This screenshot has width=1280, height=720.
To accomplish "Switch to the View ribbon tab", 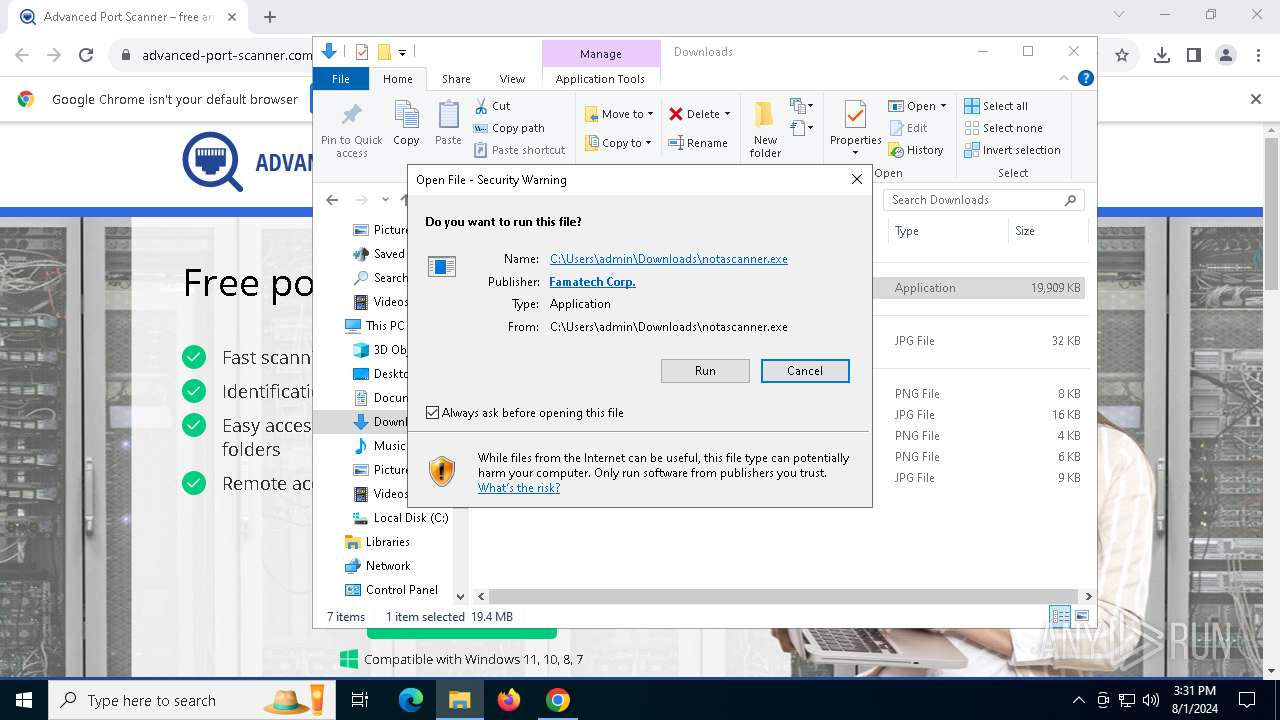I will click(x=512, y=79).
